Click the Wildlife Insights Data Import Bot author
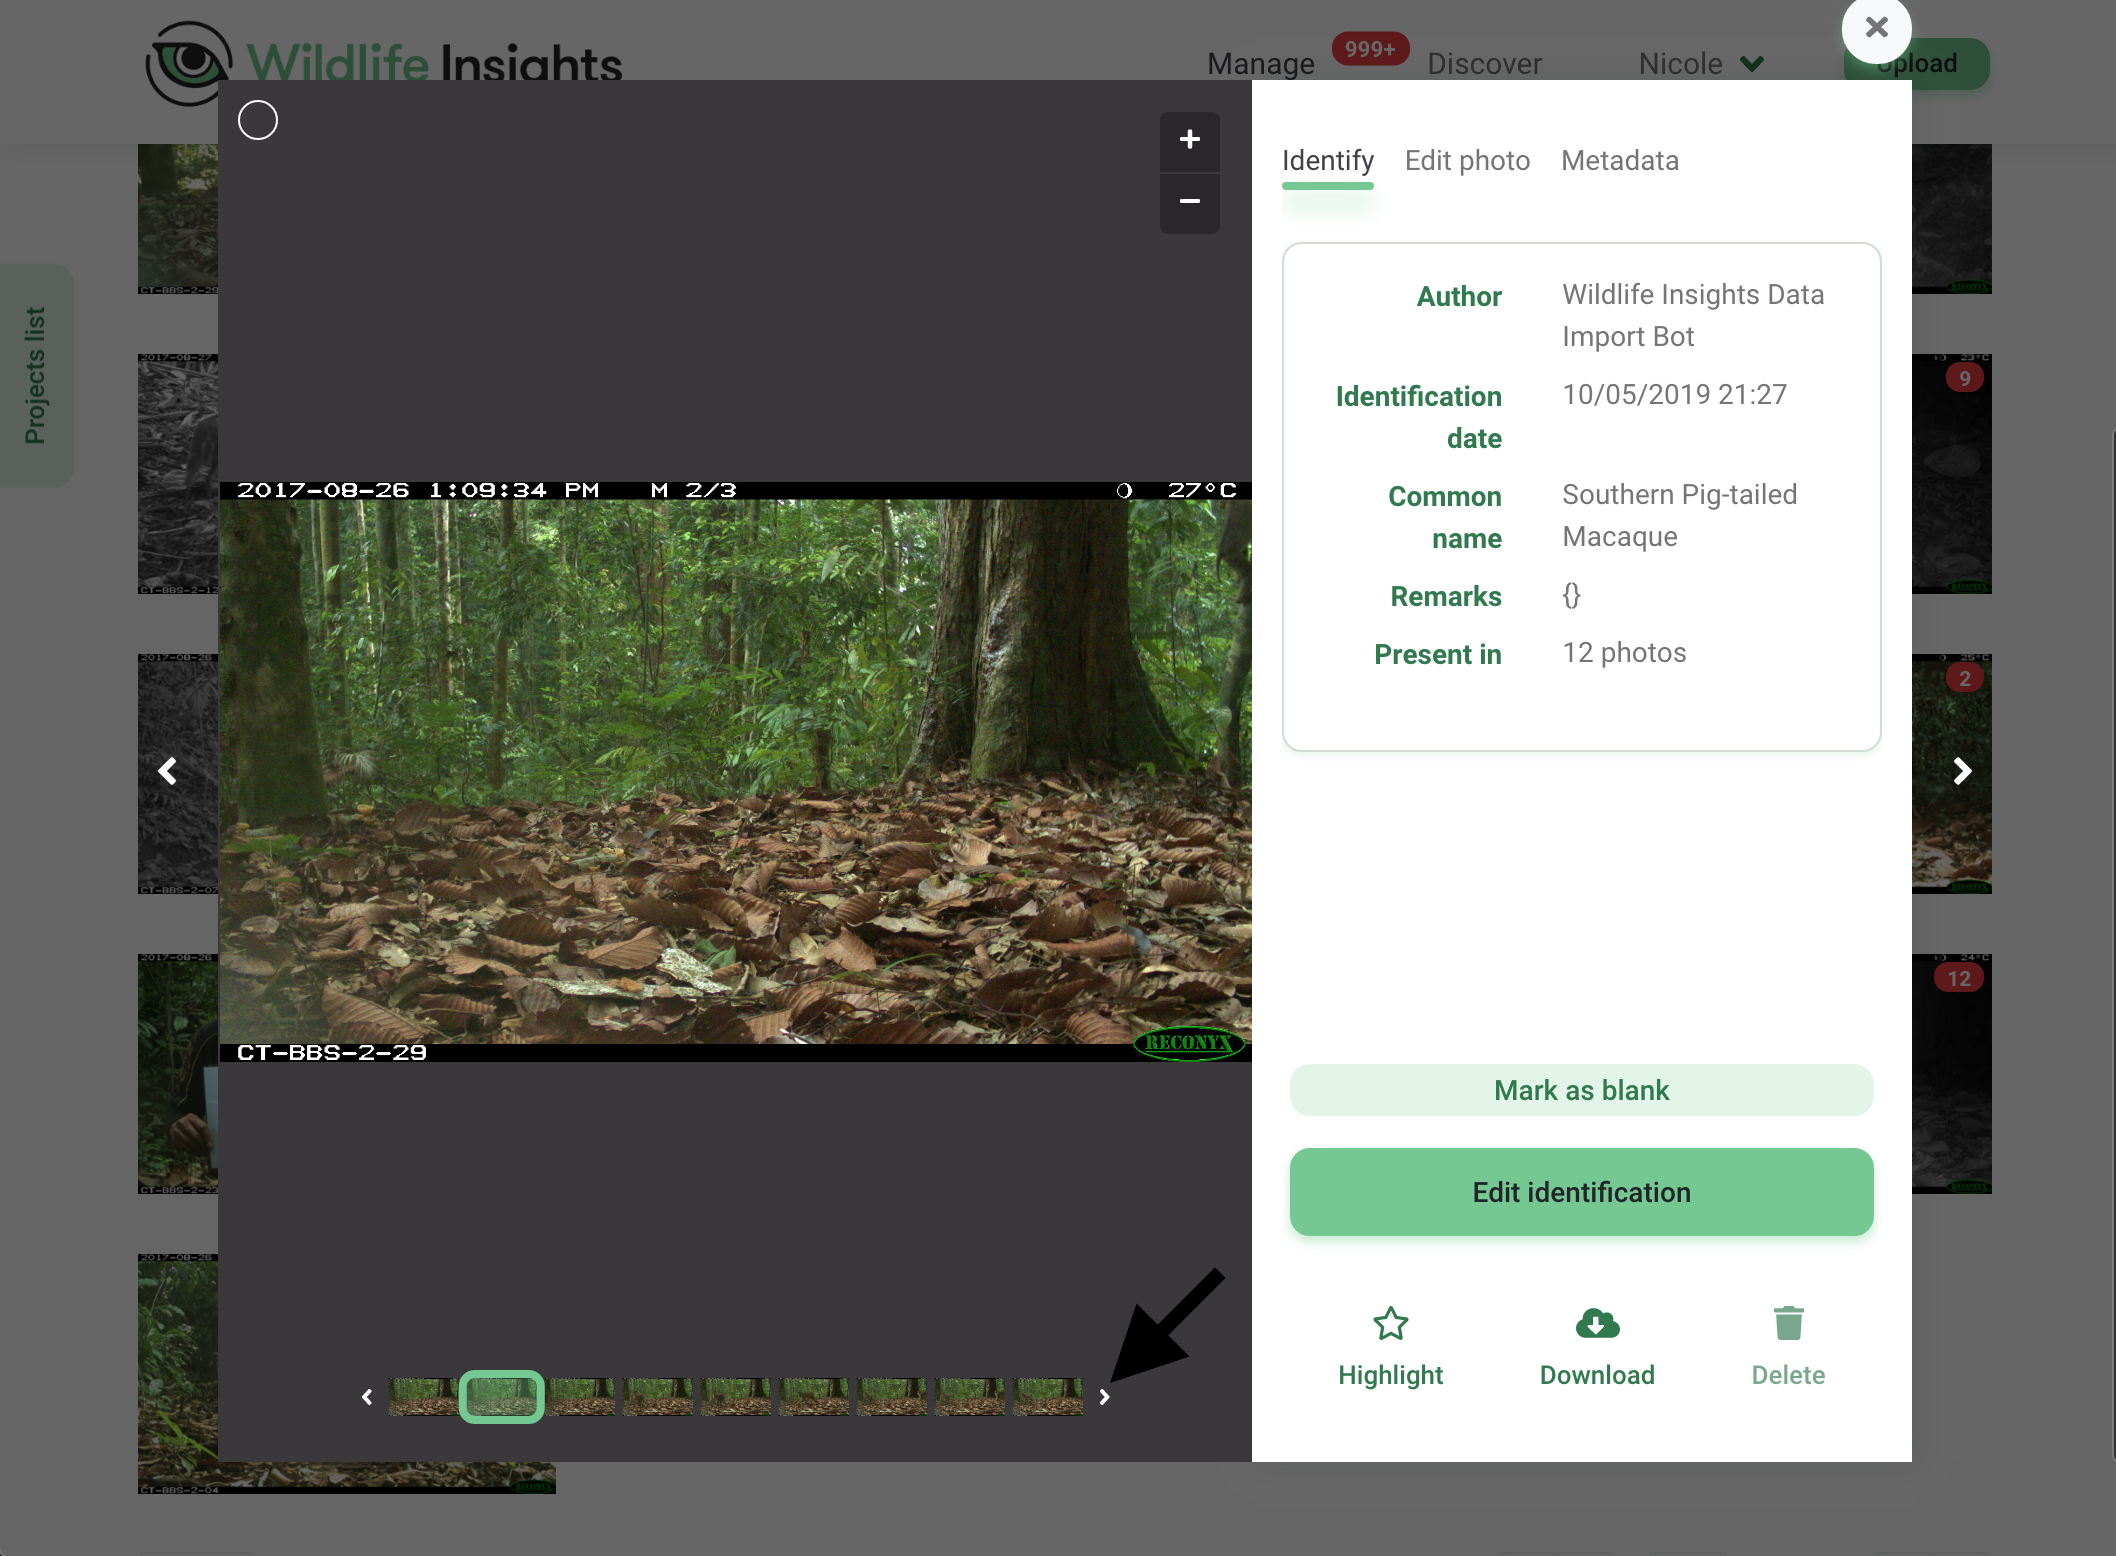Screen dimensions: 2116x1556 pyautogui.click(x=1693, y=316)
